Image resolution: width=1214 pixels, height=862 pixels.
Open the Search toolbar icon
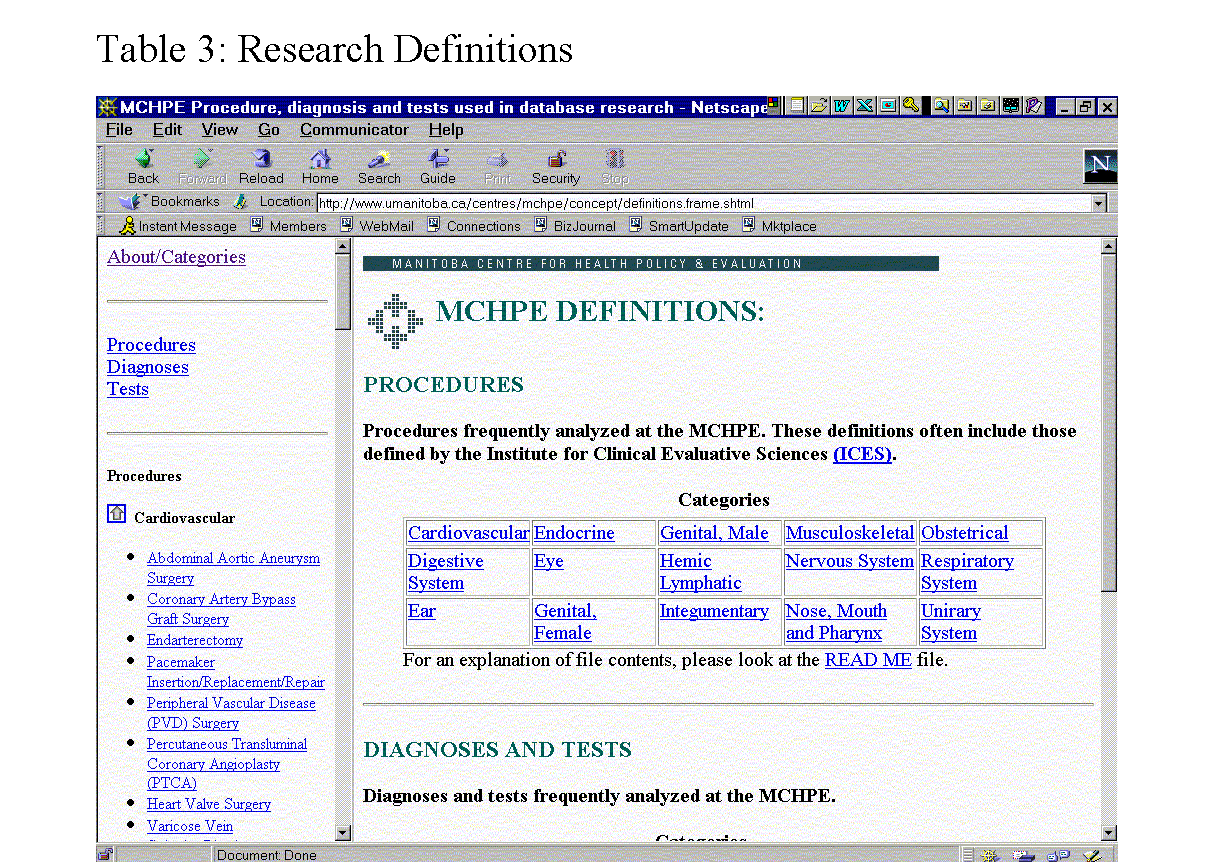tap(379, 160)
